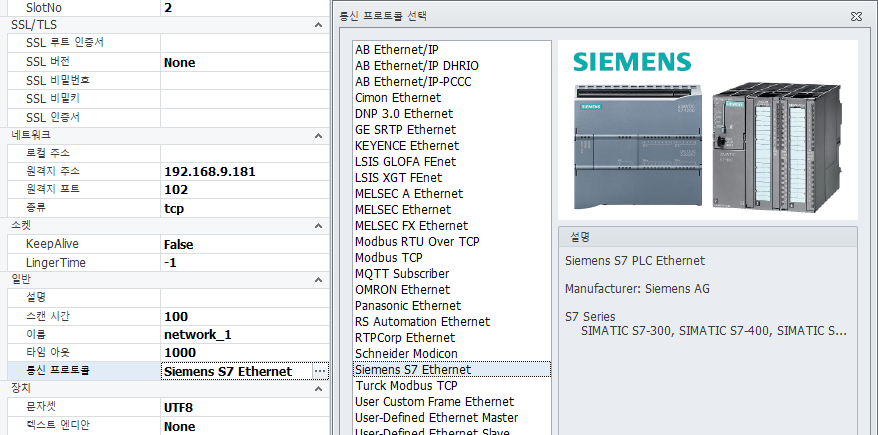
Task: Select MELSEC Ethernet entry
Action: point(451,209)
